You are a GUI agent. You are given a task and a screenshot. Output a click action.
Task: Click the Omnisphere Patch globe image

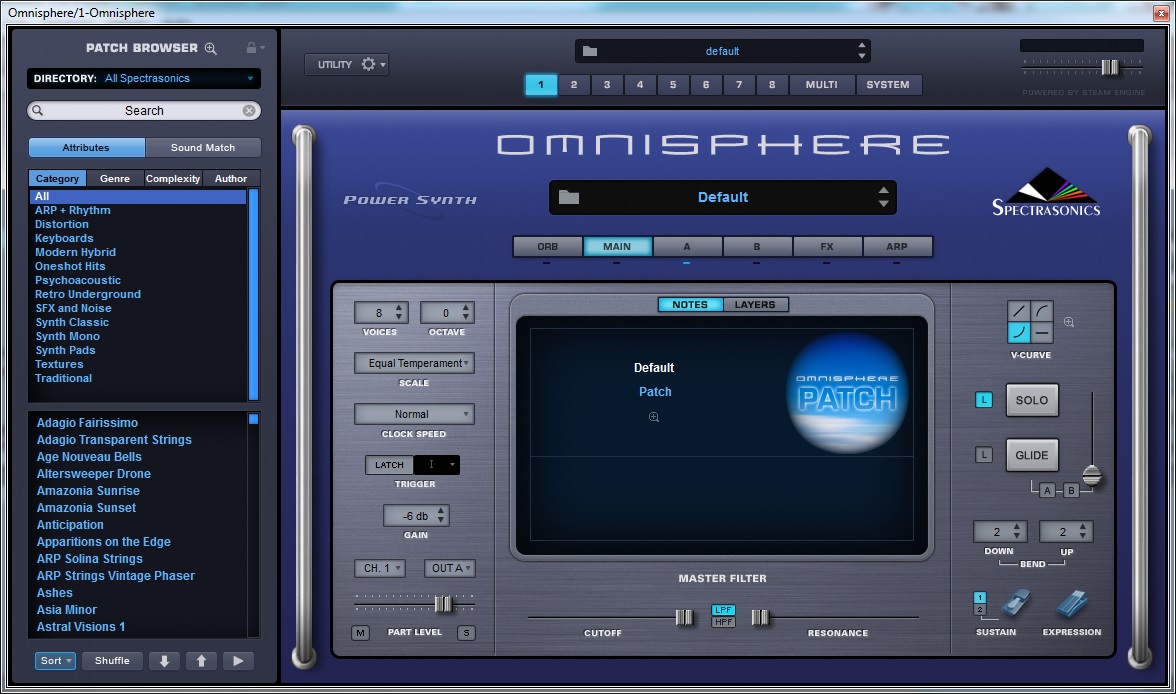coord(848,392)
